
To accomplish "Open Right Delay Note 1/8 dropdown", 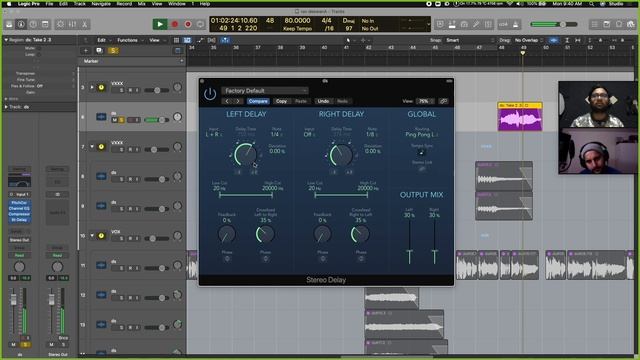I will click(x=372, y=134).
